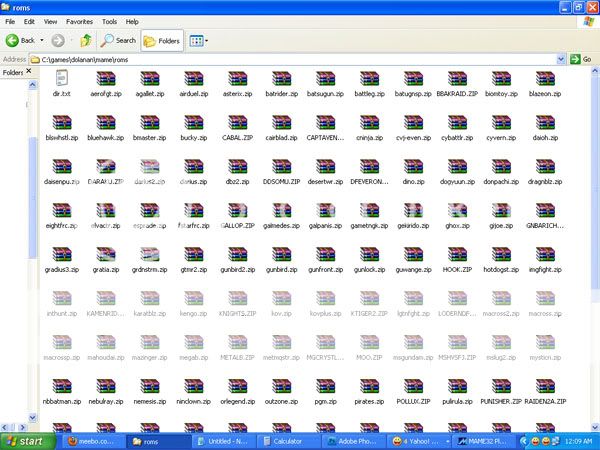Select the airduel.zip archive icon

(x=194, y=78)
